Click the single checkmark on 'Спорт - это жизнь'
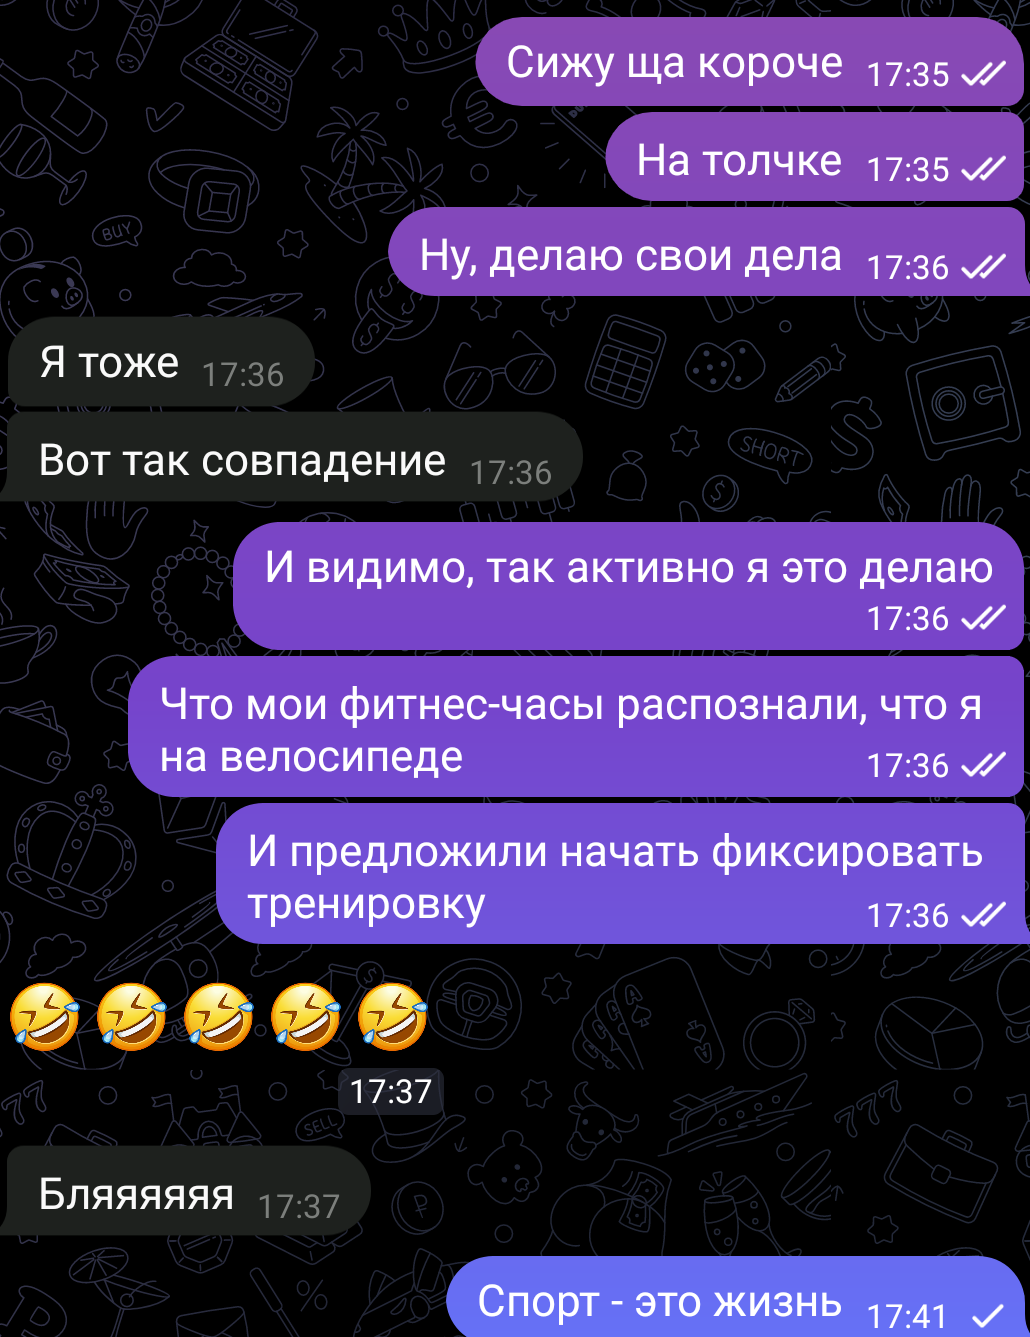Image resolution: width=1030 pixels, height=1337 pixels. pos(988,1314)
